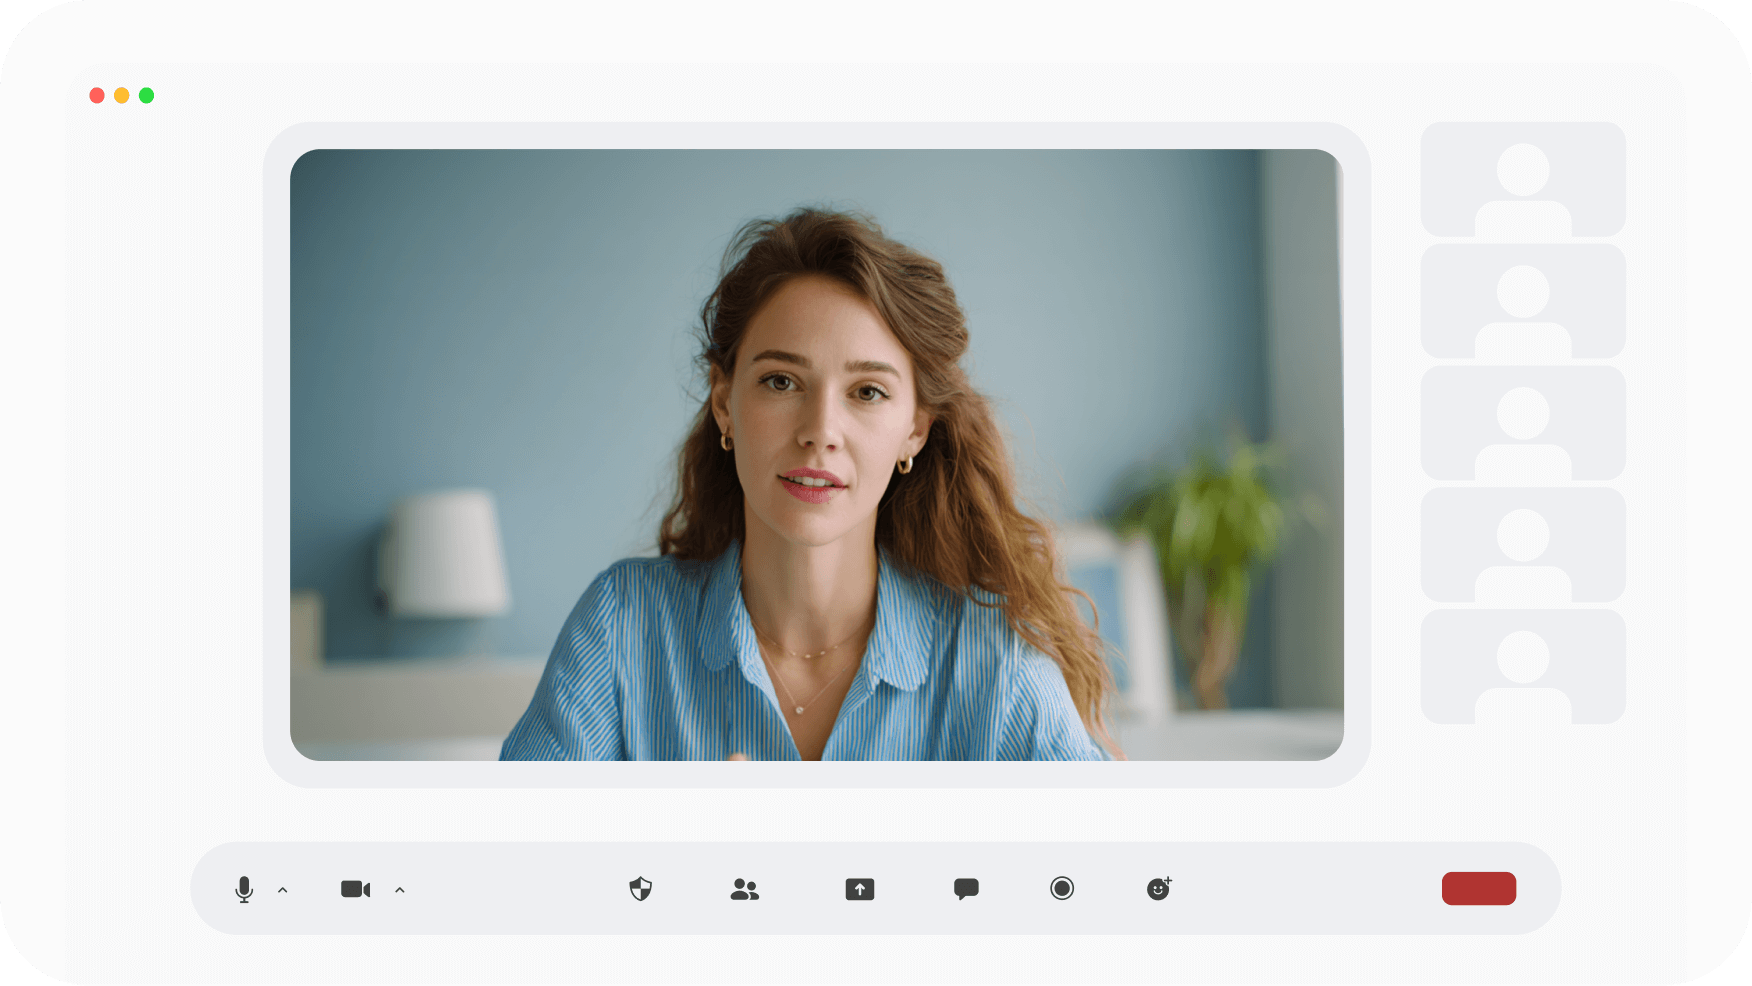The width and height of the screenshot is (1752, 986).
Task: Close window with red dot button
Action: click(x=97, y=96)
